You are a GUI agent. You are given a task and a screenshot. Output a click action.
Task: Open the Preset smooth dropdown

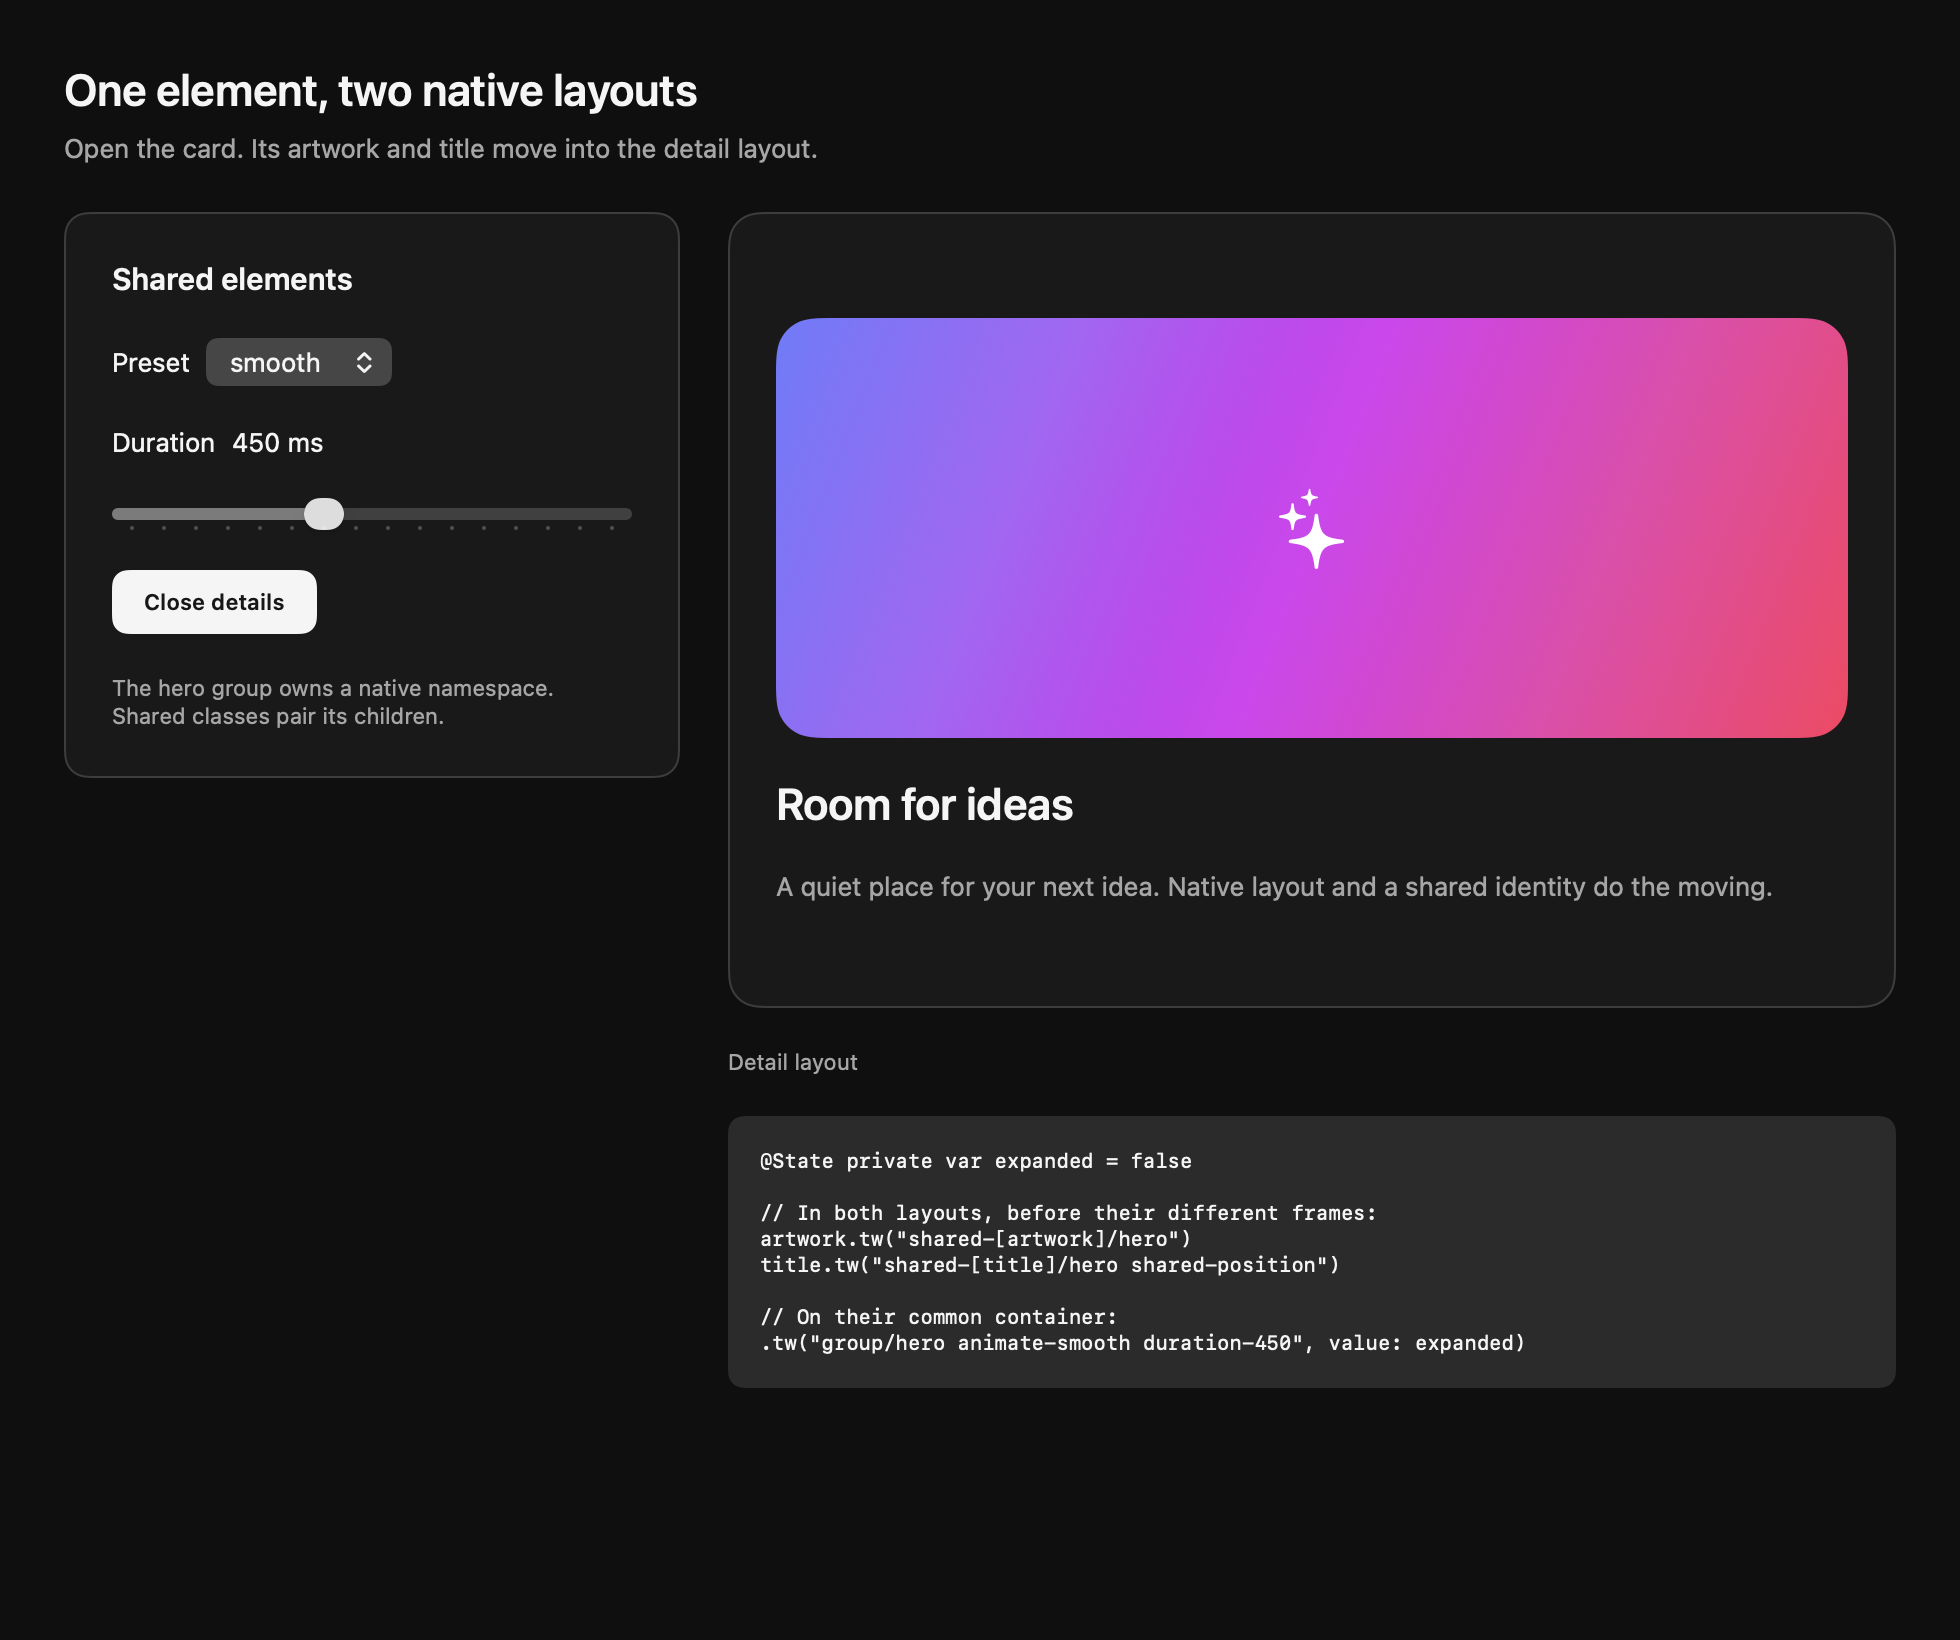(298, 362)
